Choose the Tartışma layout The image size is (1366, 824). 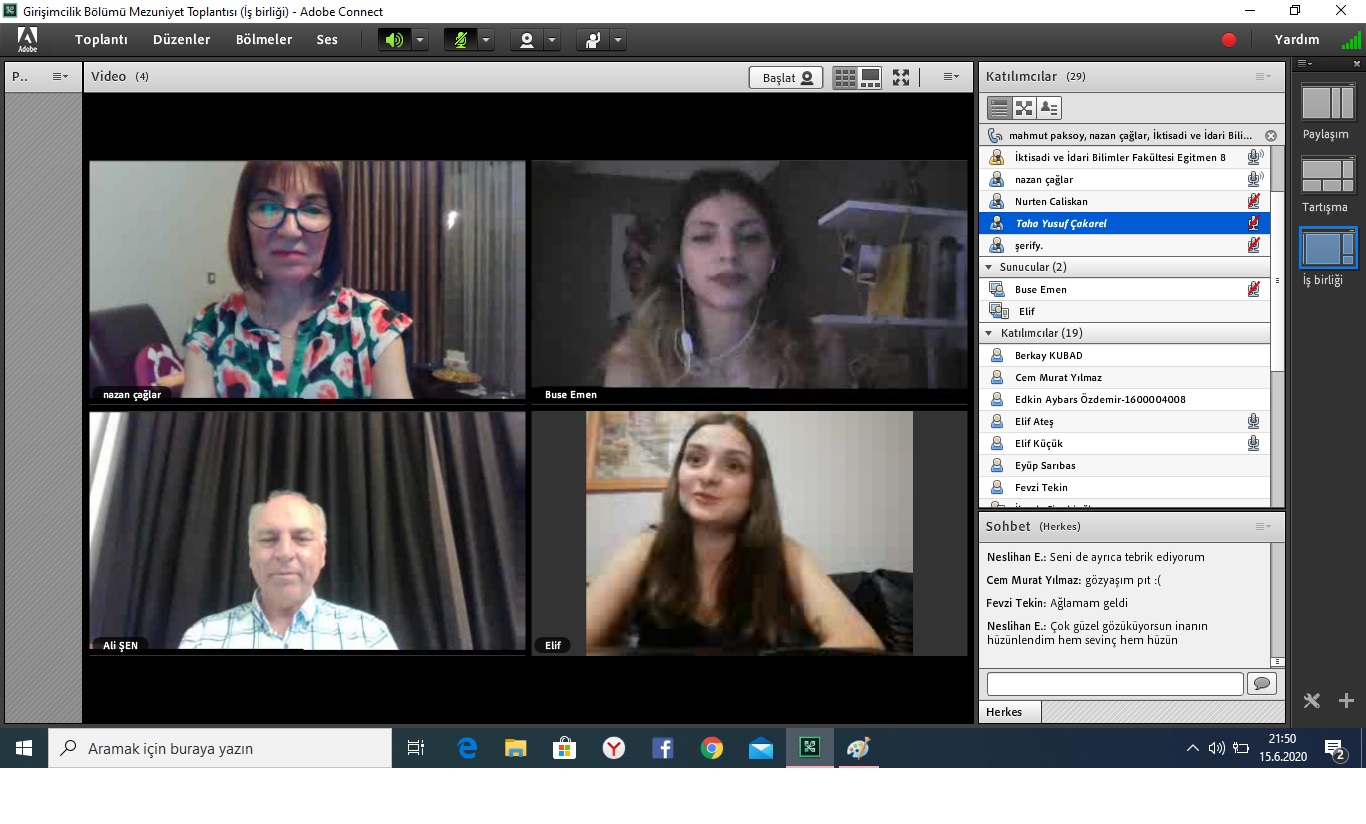(x=1327, y=175)
